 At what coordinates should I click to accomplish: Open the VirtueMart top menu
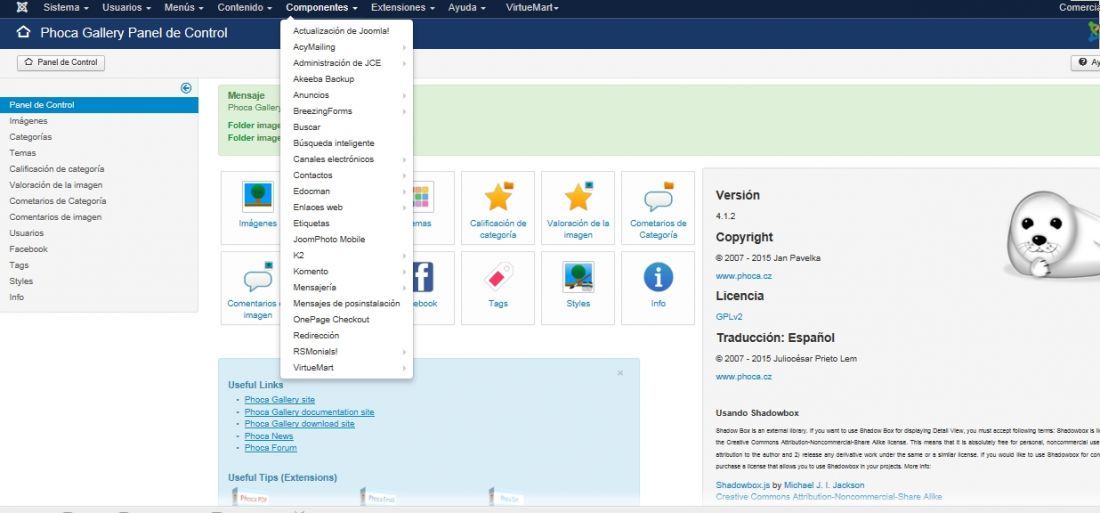[x=532, y=8]
